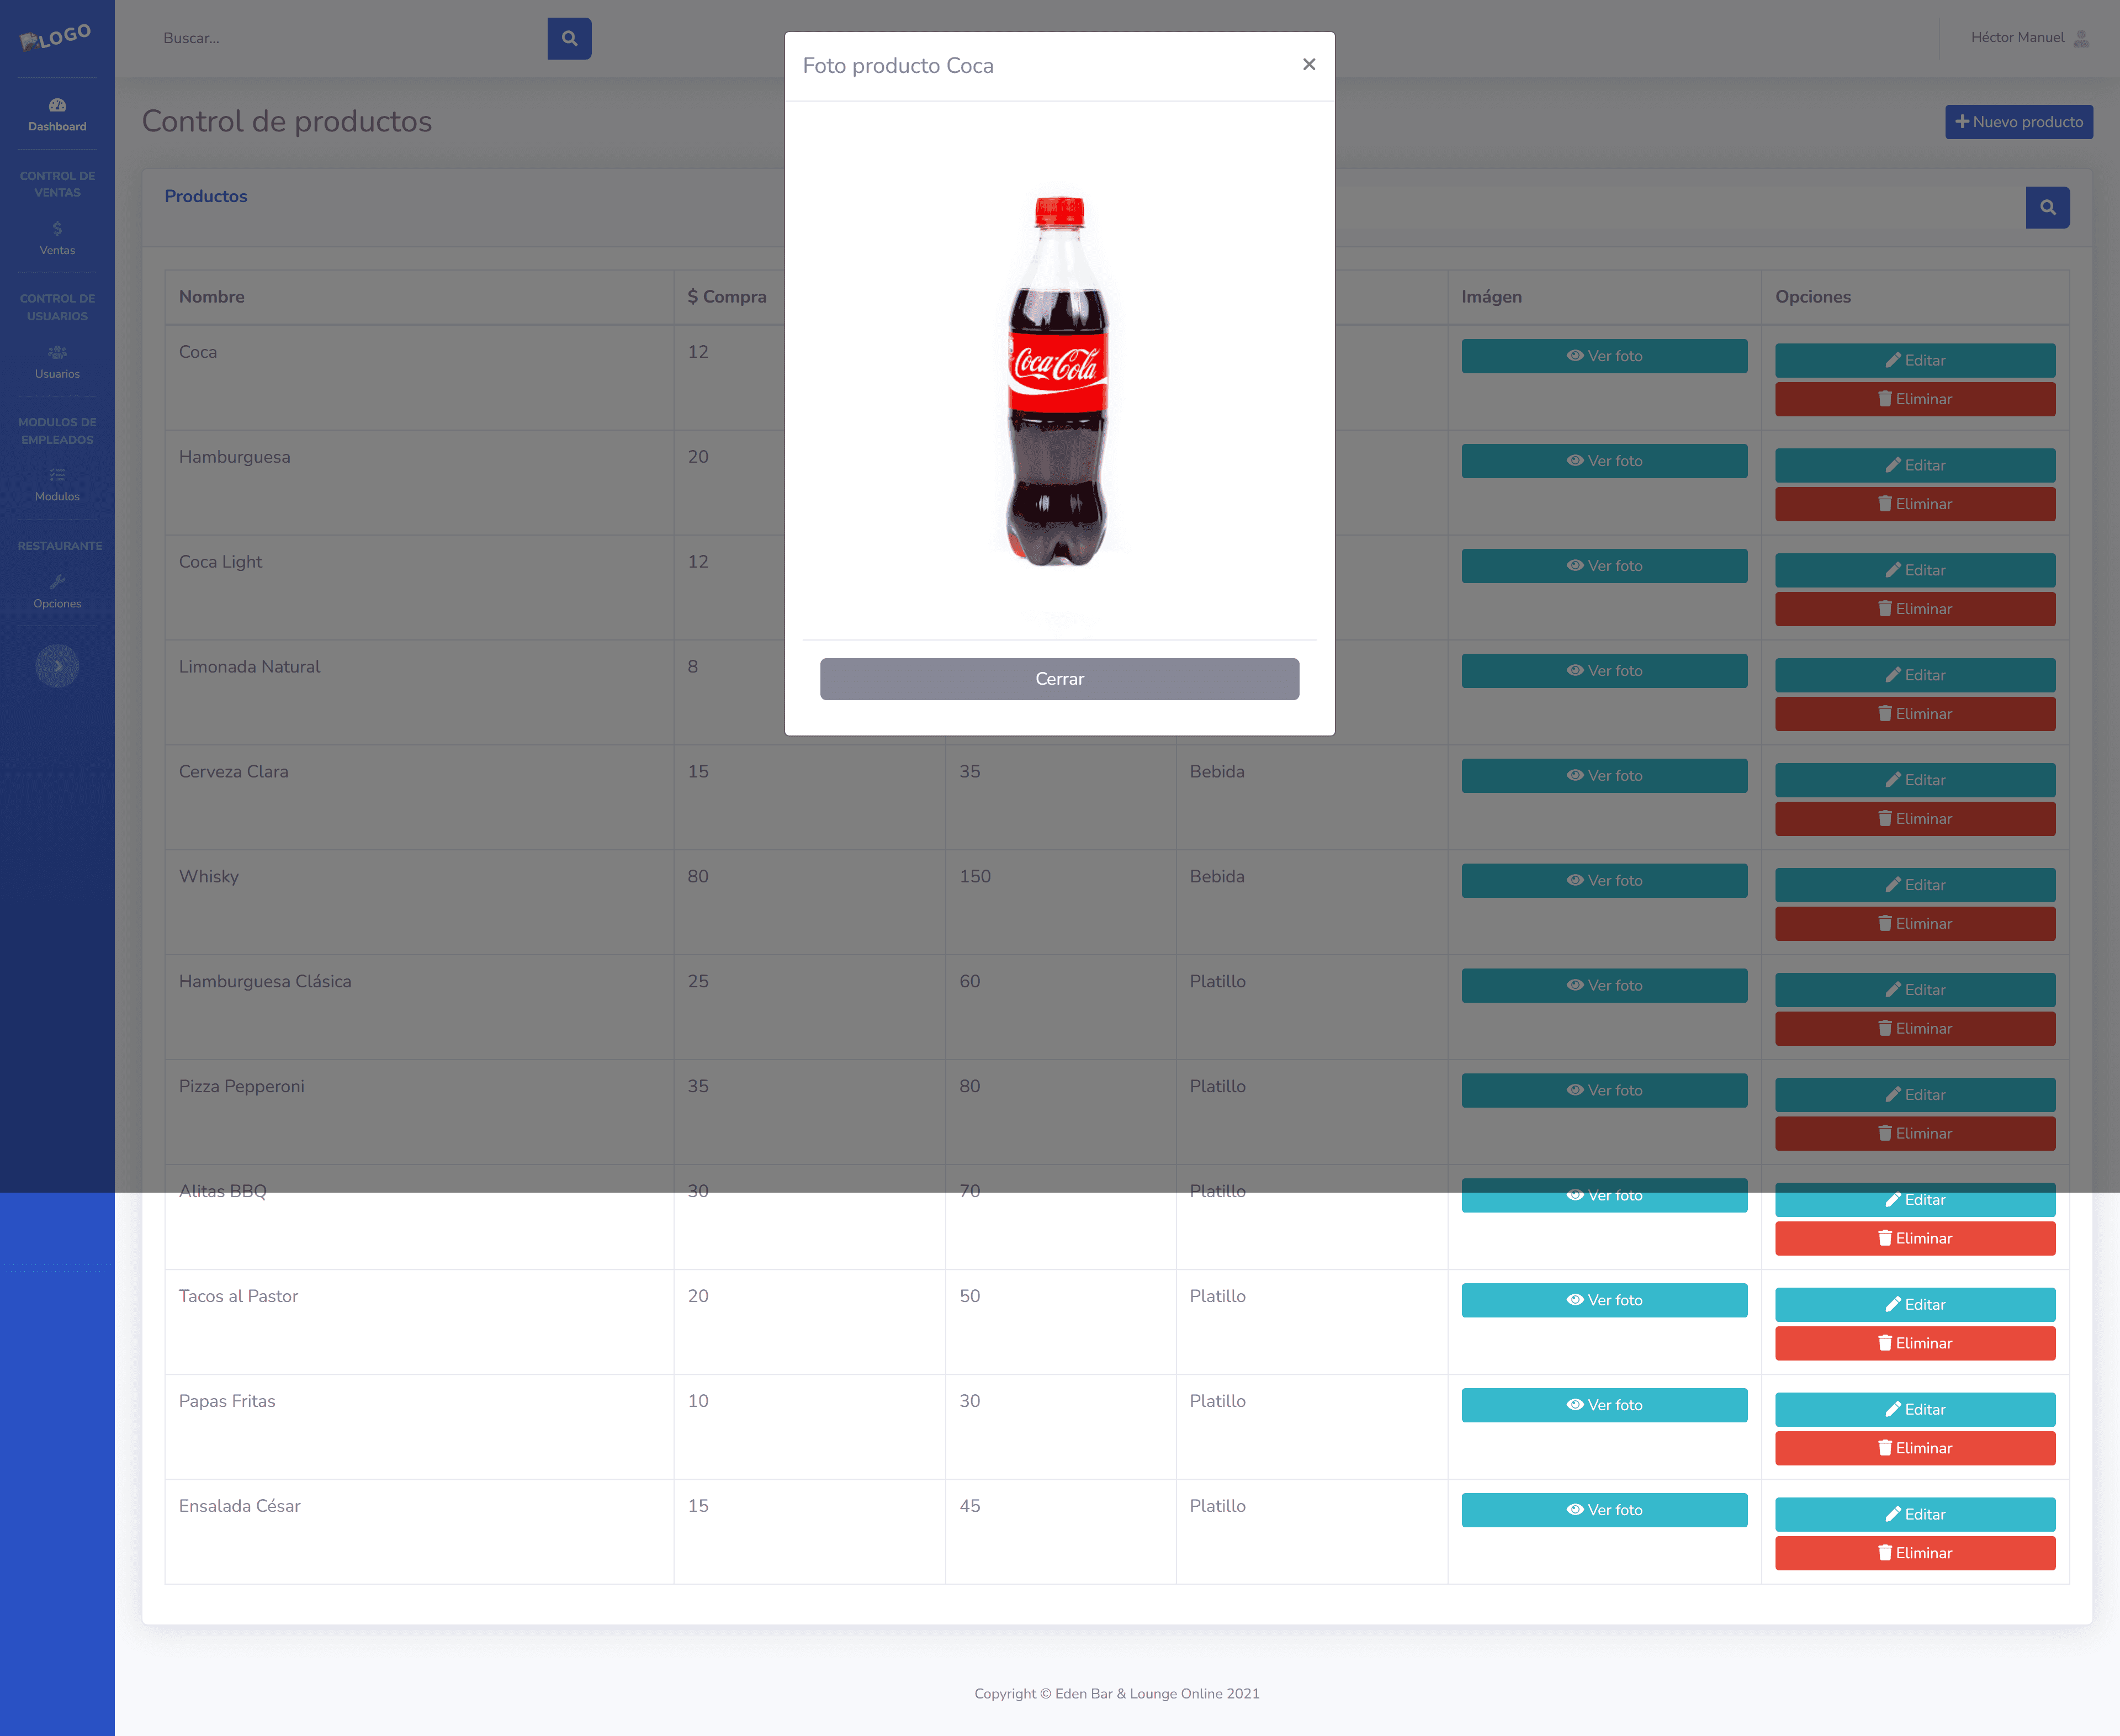Open Modulos in the sidebar
This screenshot has width=2120, height=1736.
coord(57,485)
